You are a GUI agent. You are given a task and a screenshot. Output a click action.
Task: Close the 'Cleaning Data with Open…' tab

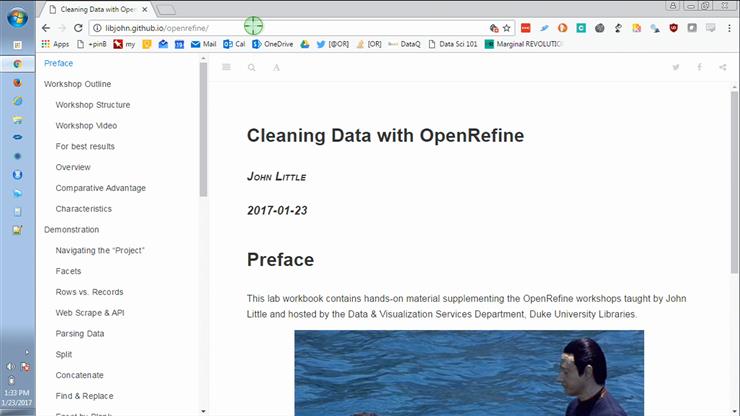click(145, 9)
